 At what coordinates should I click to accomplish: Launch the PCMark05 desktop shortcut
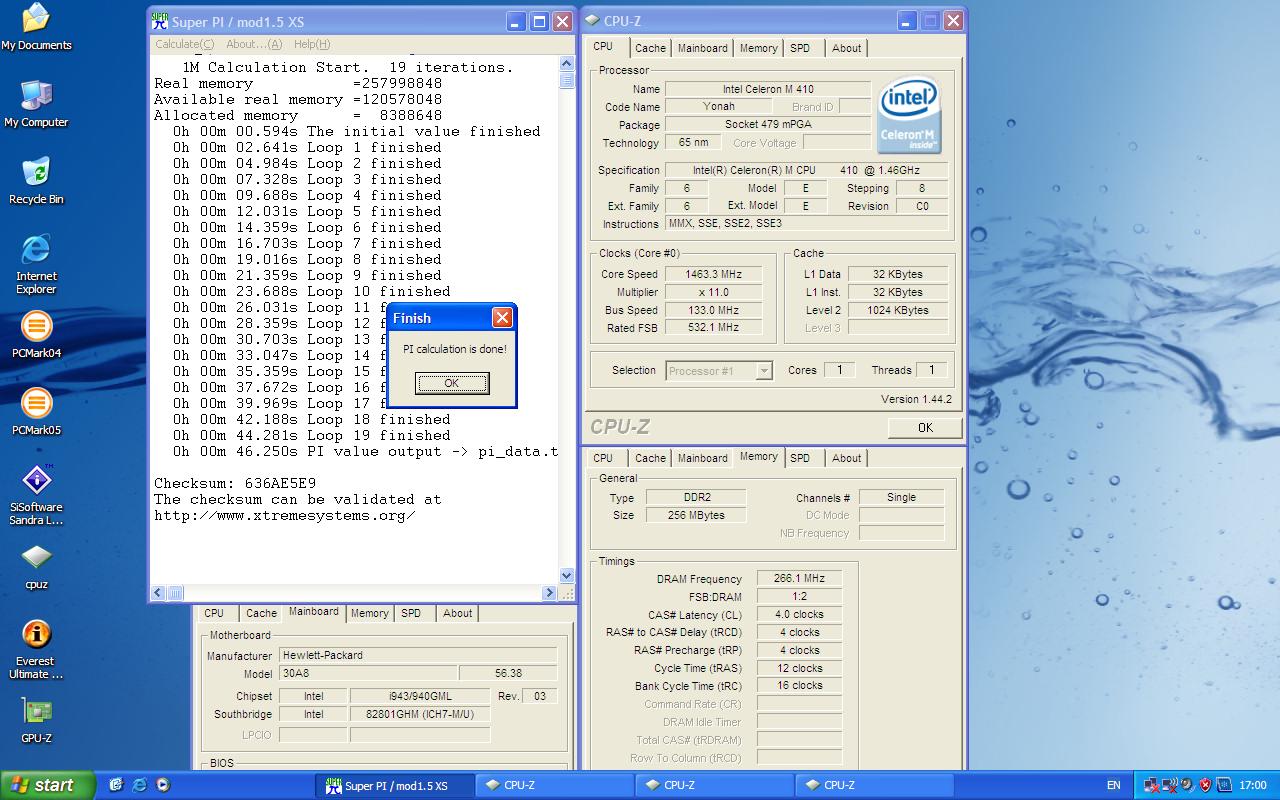36,412
